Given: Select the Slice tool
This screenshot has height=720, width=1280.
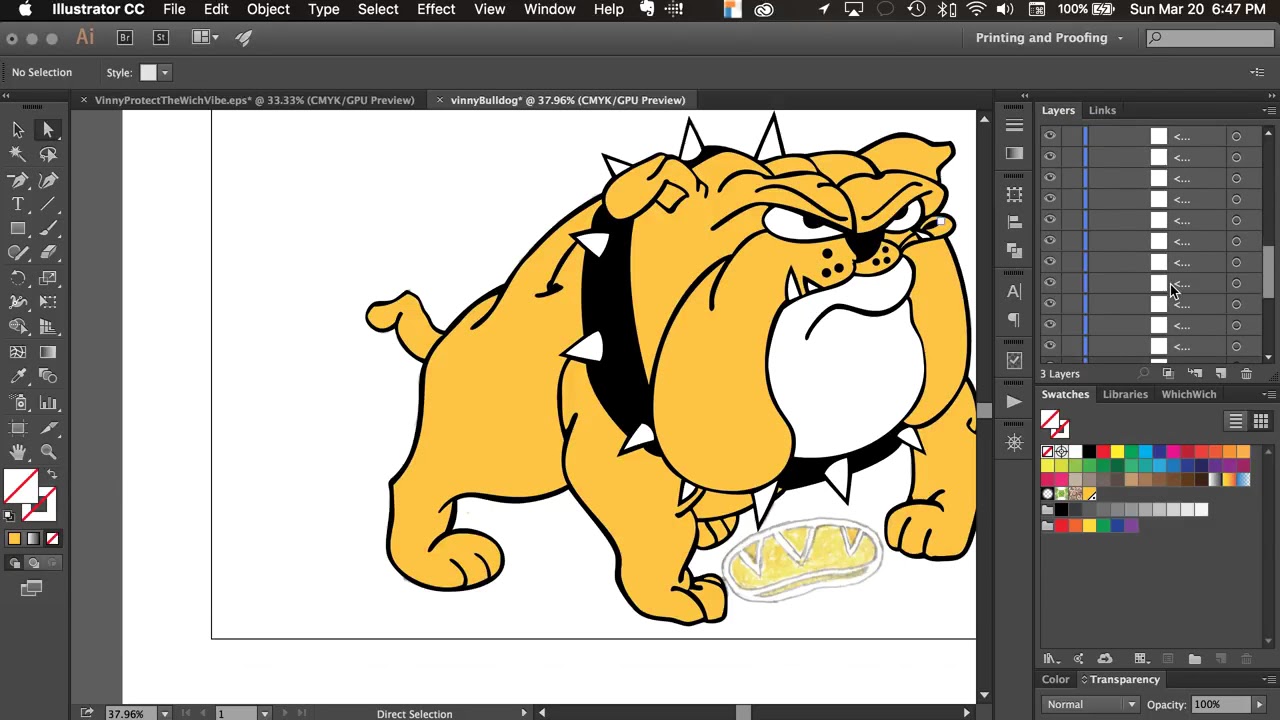Looking at the screenshot, I should 48,427.
